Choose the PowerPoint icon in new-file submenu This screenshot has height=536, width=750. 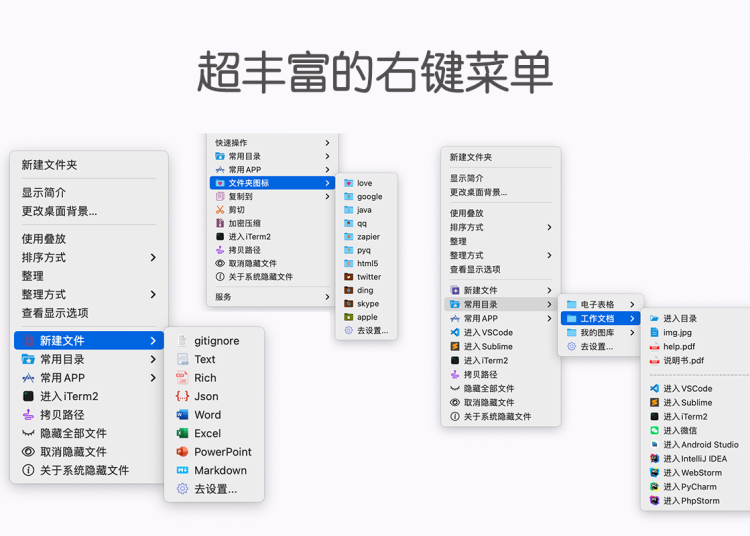[x=182, y=452]
